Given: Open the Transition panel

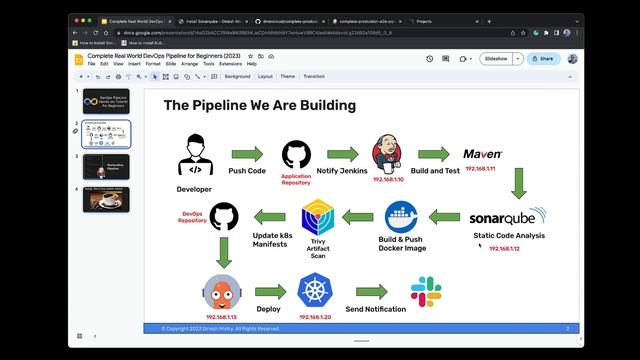Looking at the screenshot, I should coord(314,76).
